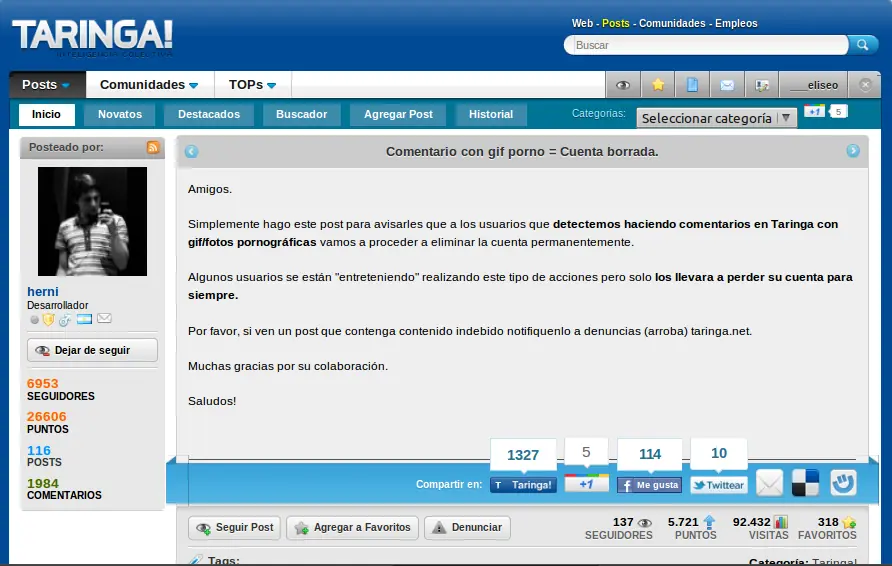
Task: Click the Buscar search field
Action: point(706,45)
